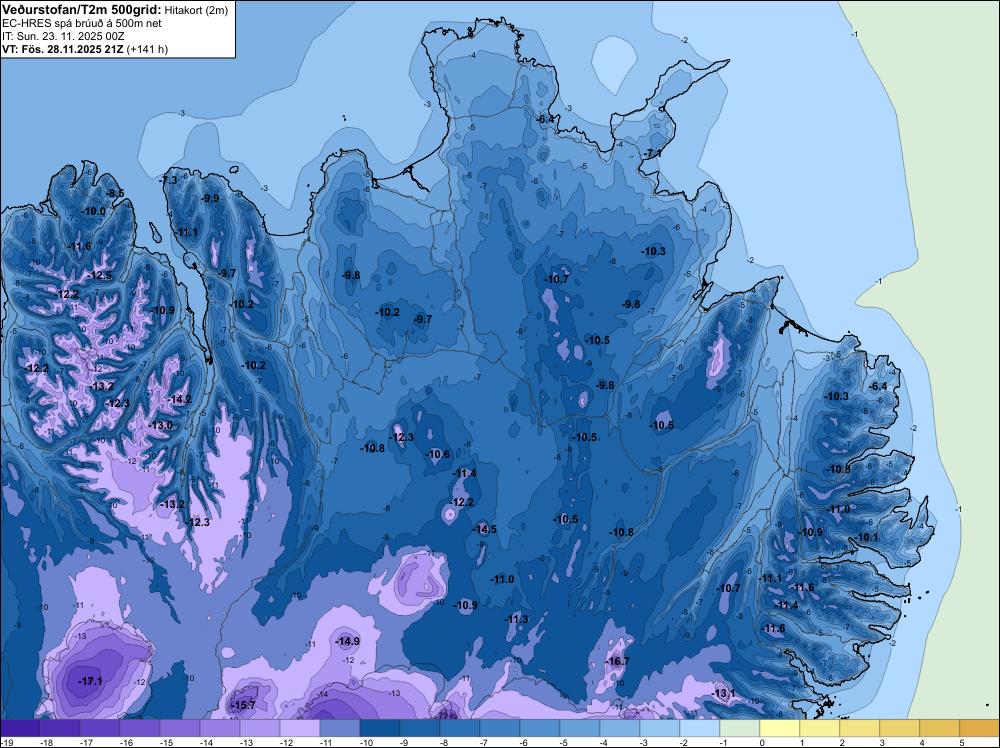Click the -11.3 temperature label
This screenshot has width=1000, height=748.
pos(517,619)
